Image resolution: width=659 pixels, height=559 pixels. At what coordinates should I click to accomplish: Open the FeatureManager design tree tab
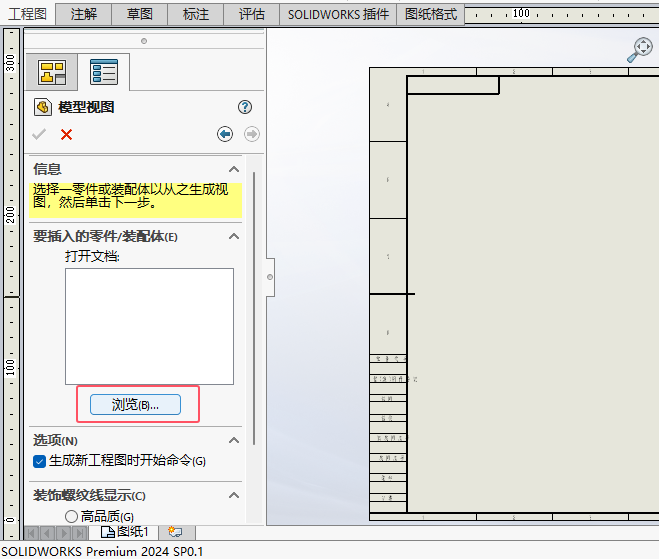[52, 72]
